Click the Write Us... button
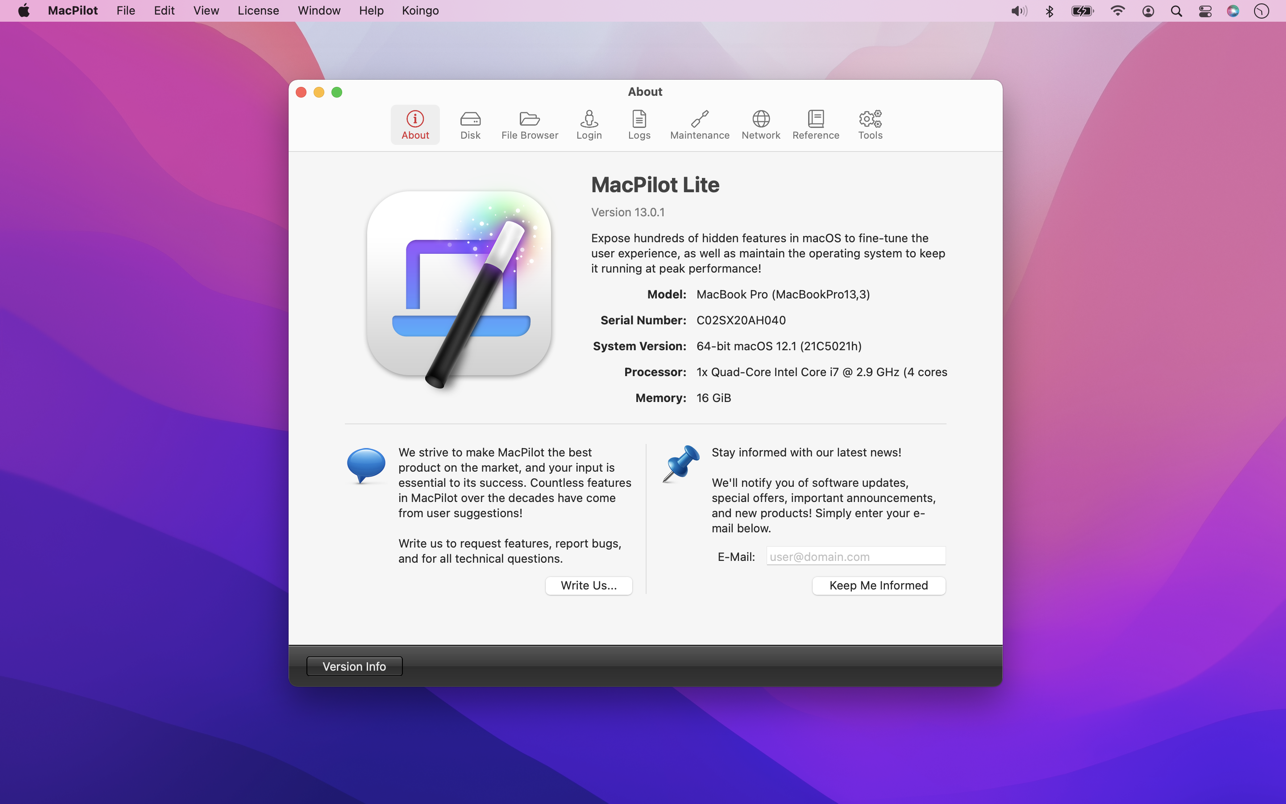Screen dimensions: 1286x804 tap(588, 586)
